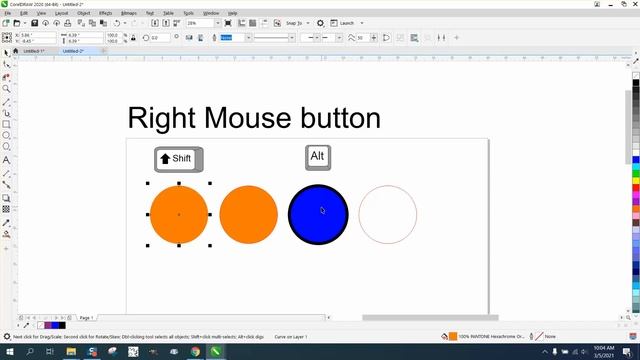Select the Text tool (A)
Viewport: 640px width, 360px height.
click(6, 160)
